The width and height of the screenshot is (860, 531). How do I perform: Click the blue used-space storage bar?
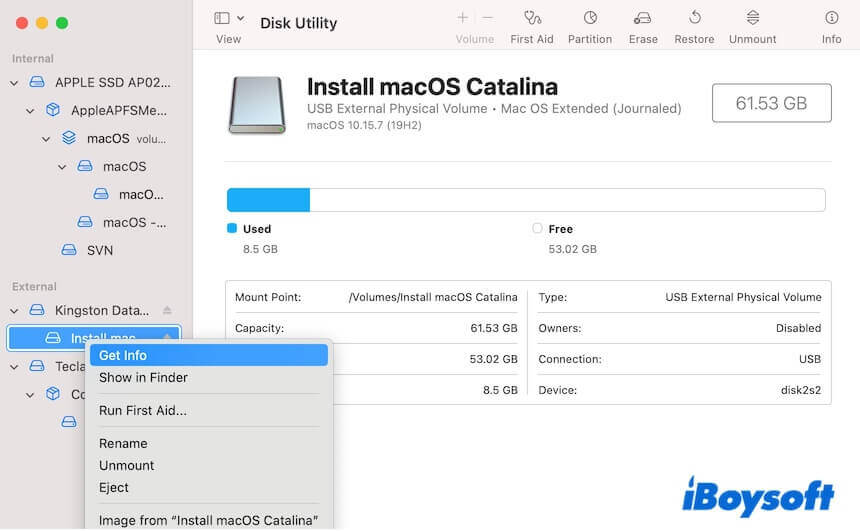tap(268, 200)
